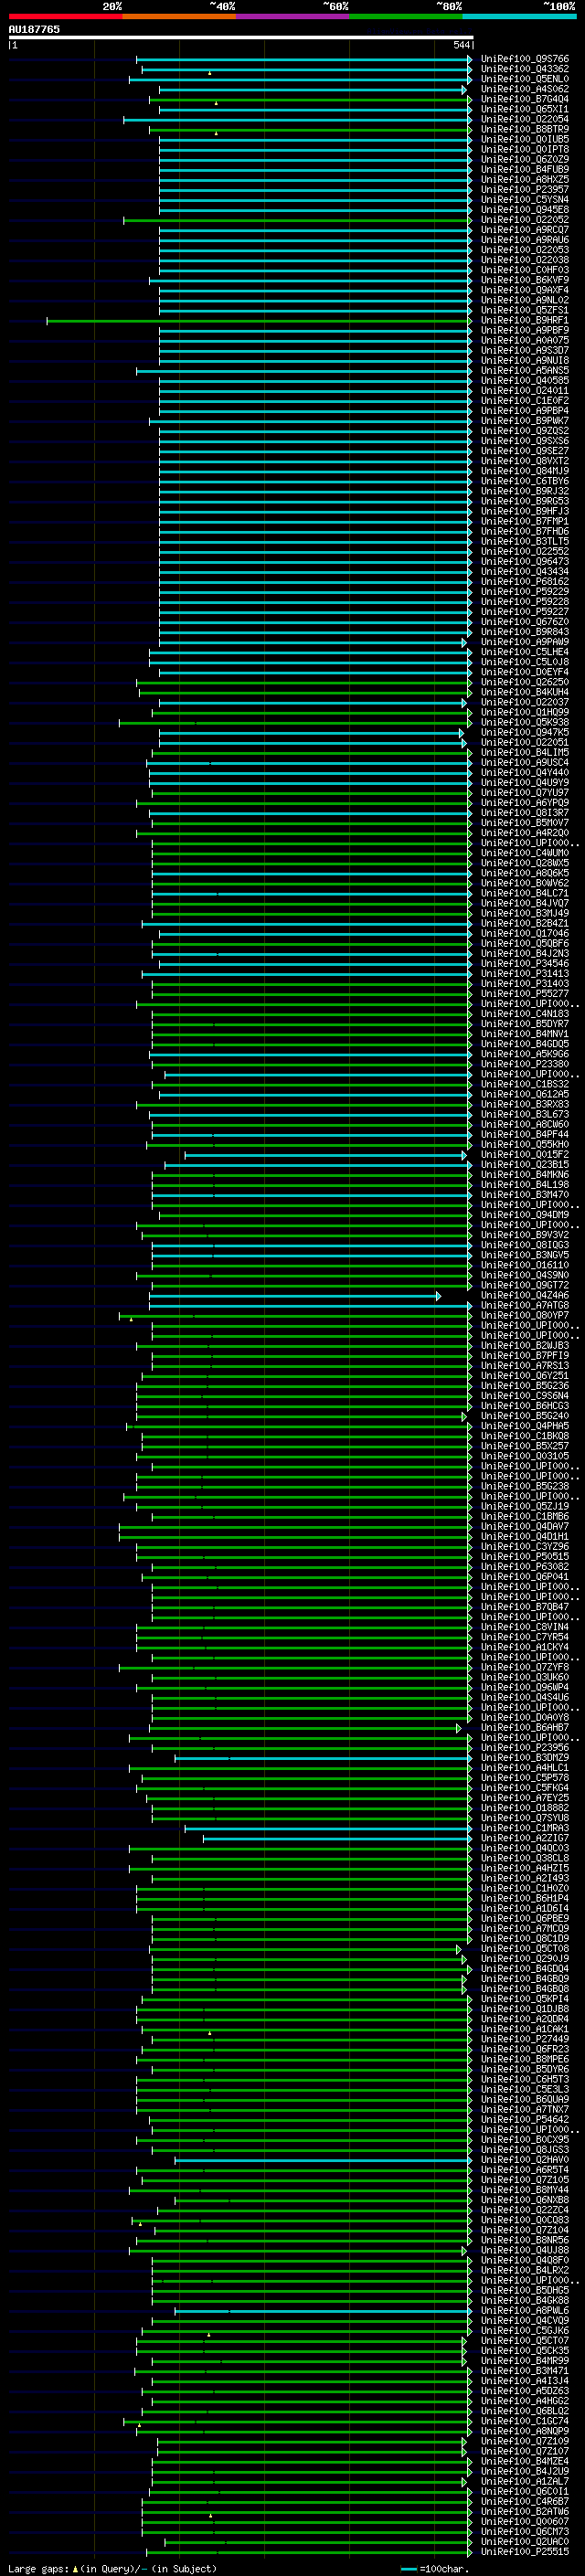This screenshot has width=585, height=2576.
Task: Select the UniRef100_B8BTR9 label
Action: 524,129
